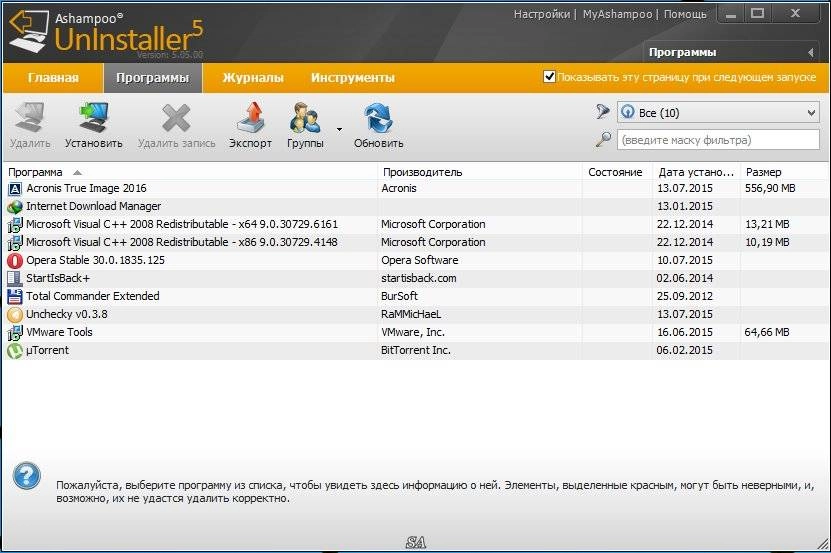Image resolution: width=831 pixels, height=553 pixels.
Task: Click the µTorrent green icon
Action: pos(15,350)
